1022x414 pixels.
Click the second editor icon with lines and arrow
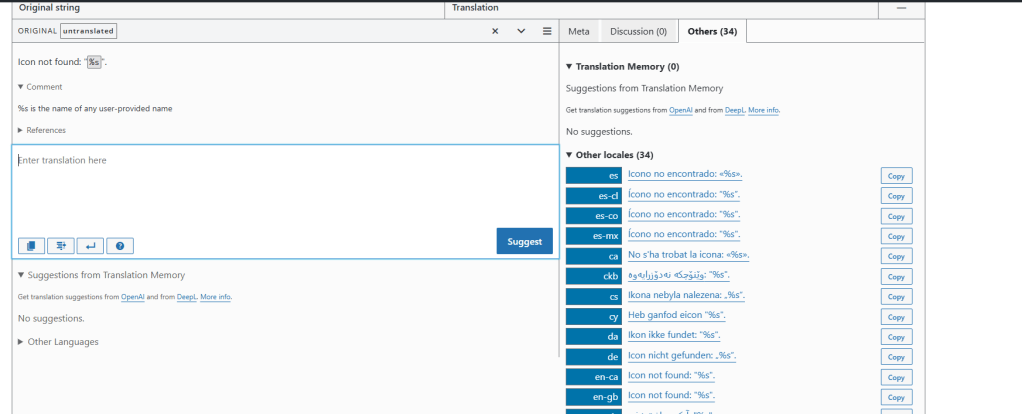click(x=61, y=245)
